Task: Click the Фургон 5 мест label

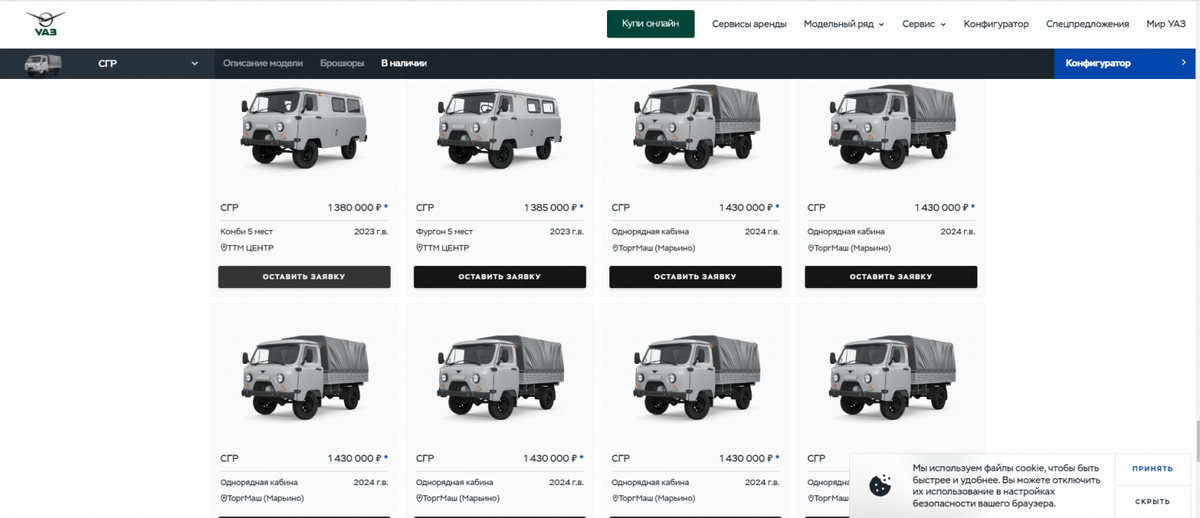Action: [444, 231]
